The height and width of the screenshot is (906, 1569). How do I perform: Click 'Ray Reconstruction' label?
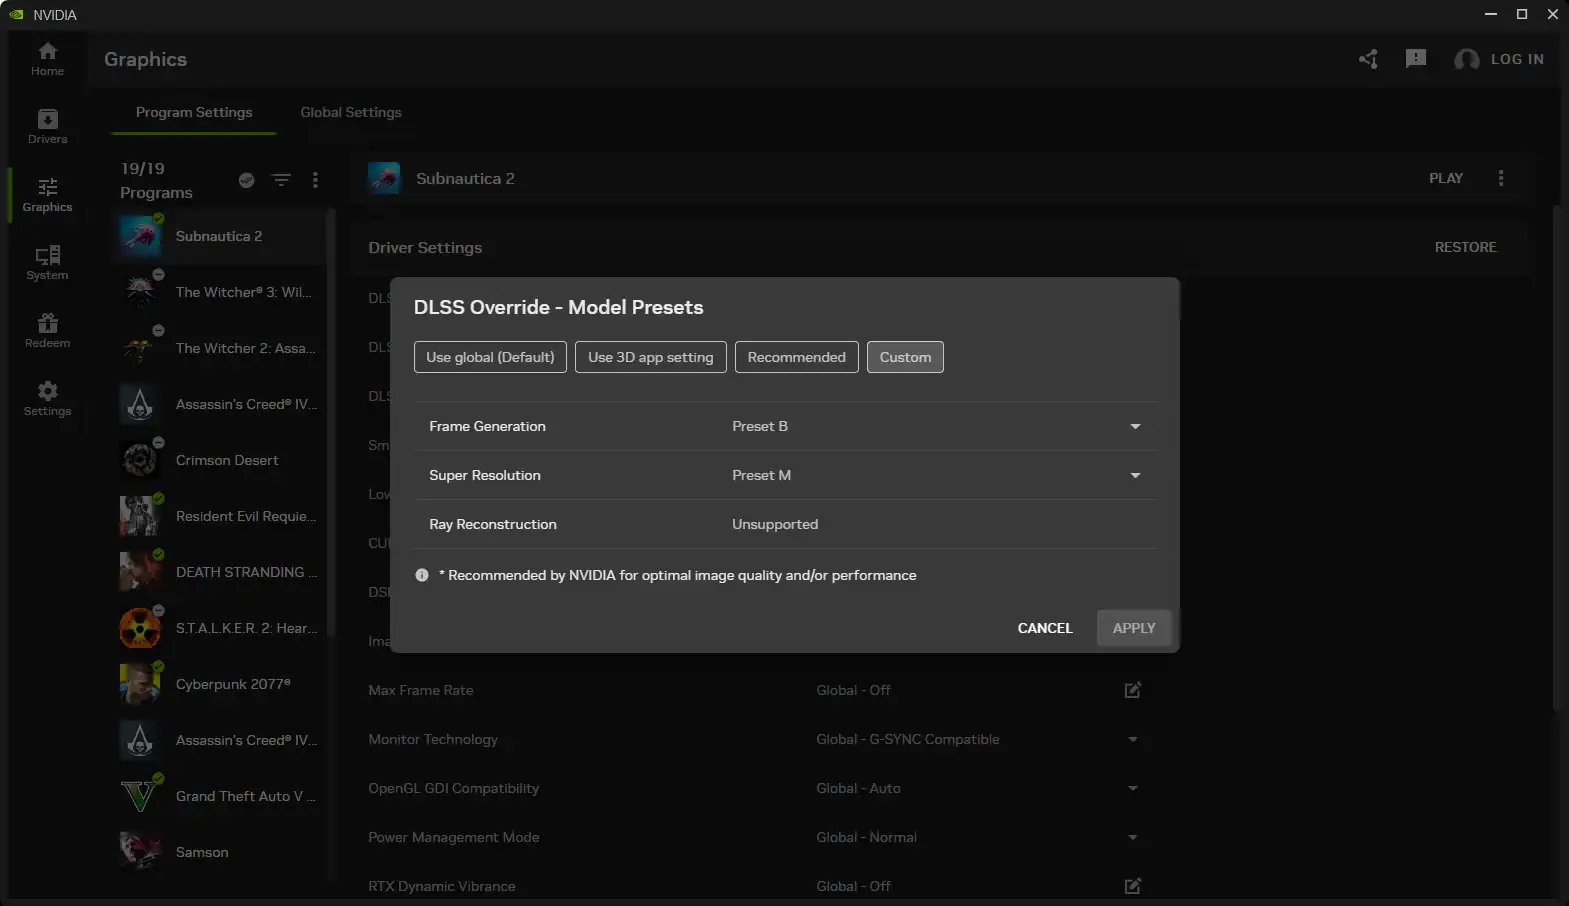492,524
